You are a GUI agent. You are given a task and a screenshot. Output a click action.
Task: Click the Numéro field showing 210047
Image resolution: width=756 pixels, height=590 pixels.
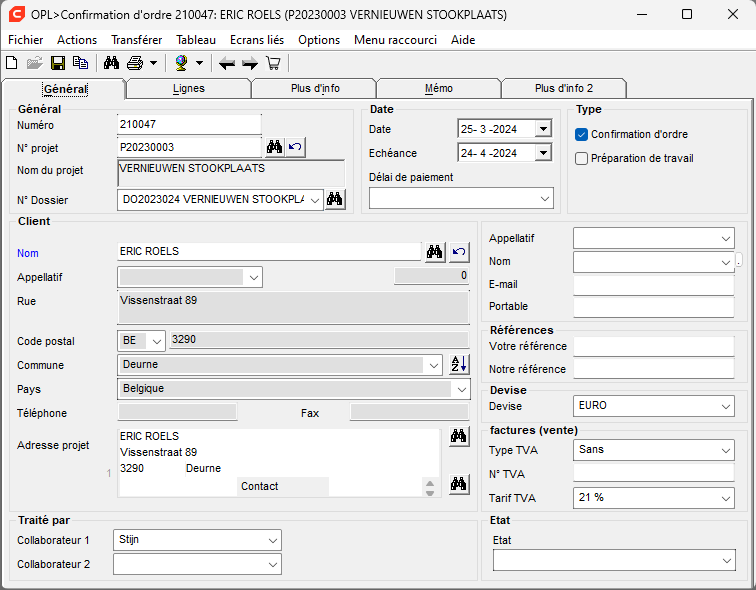(189, 124)
